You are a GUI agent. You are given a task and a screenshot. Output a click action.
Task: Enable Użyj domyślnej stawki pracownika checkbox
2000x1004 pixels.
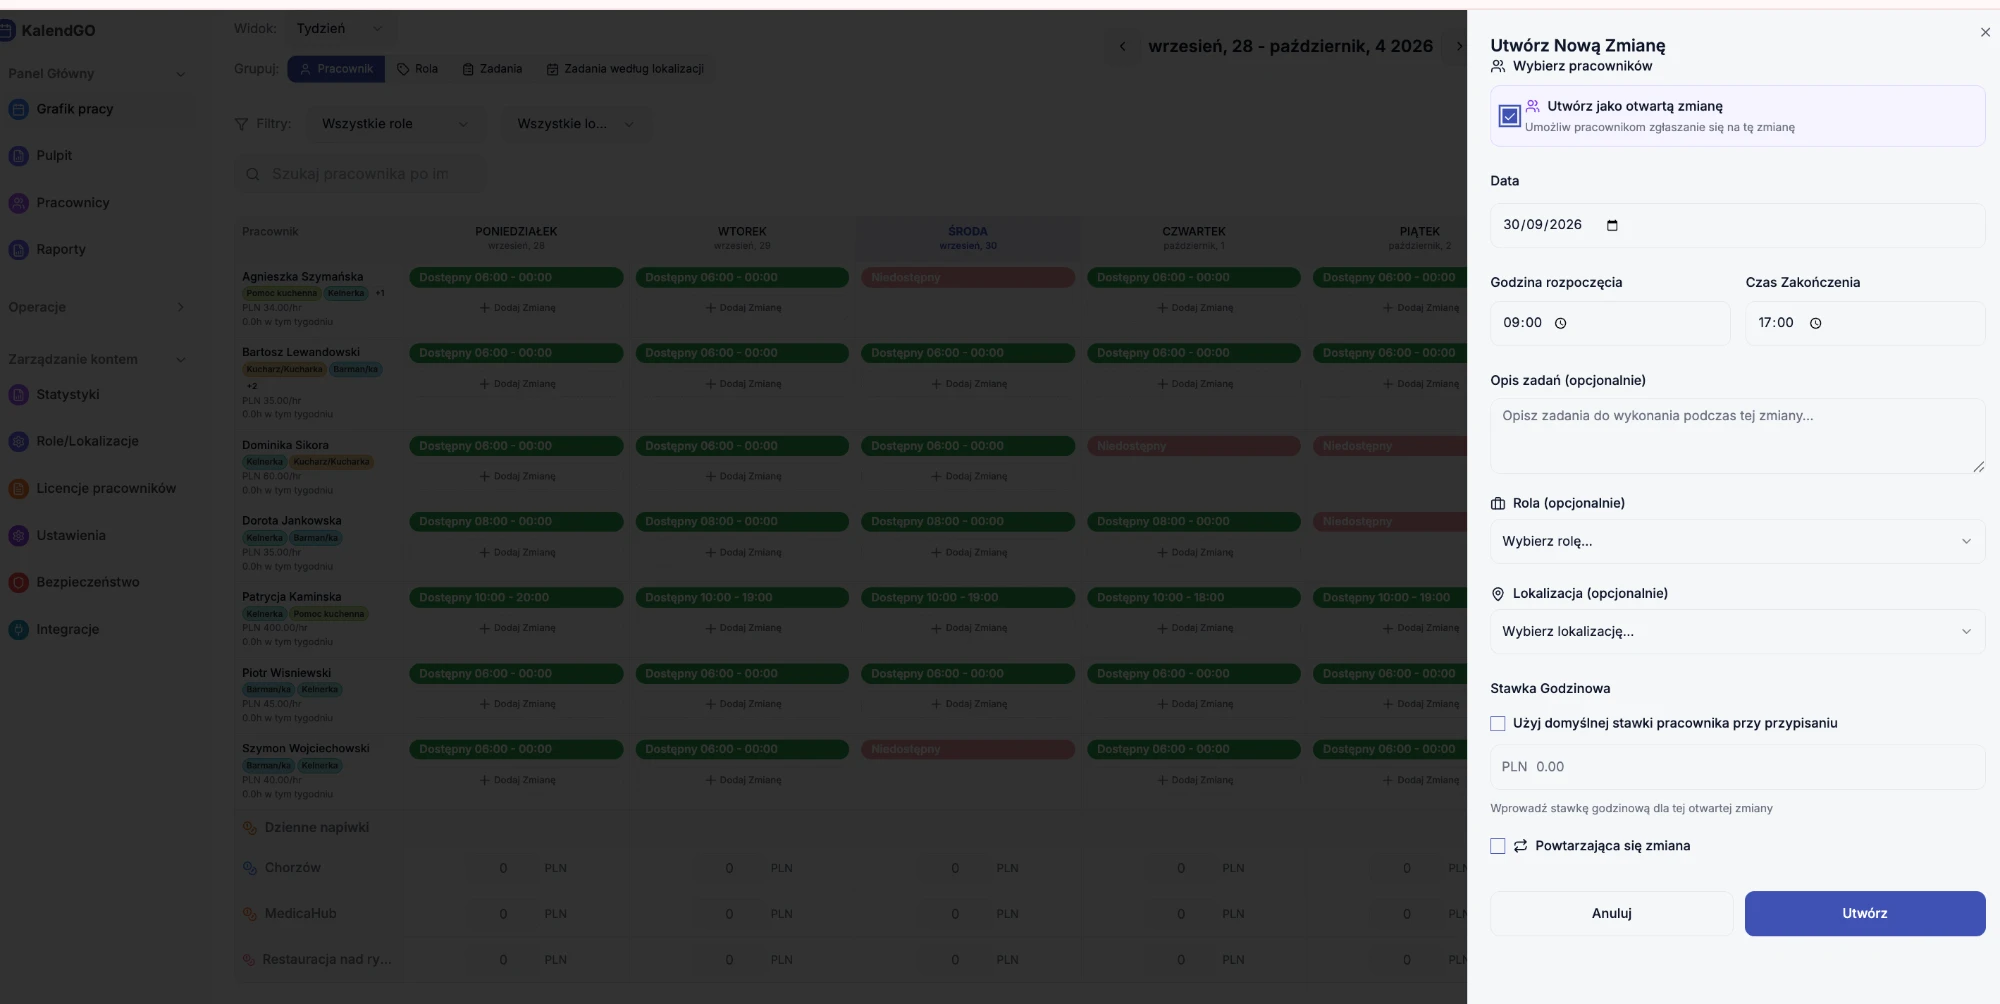click(x=1497, y=723)
